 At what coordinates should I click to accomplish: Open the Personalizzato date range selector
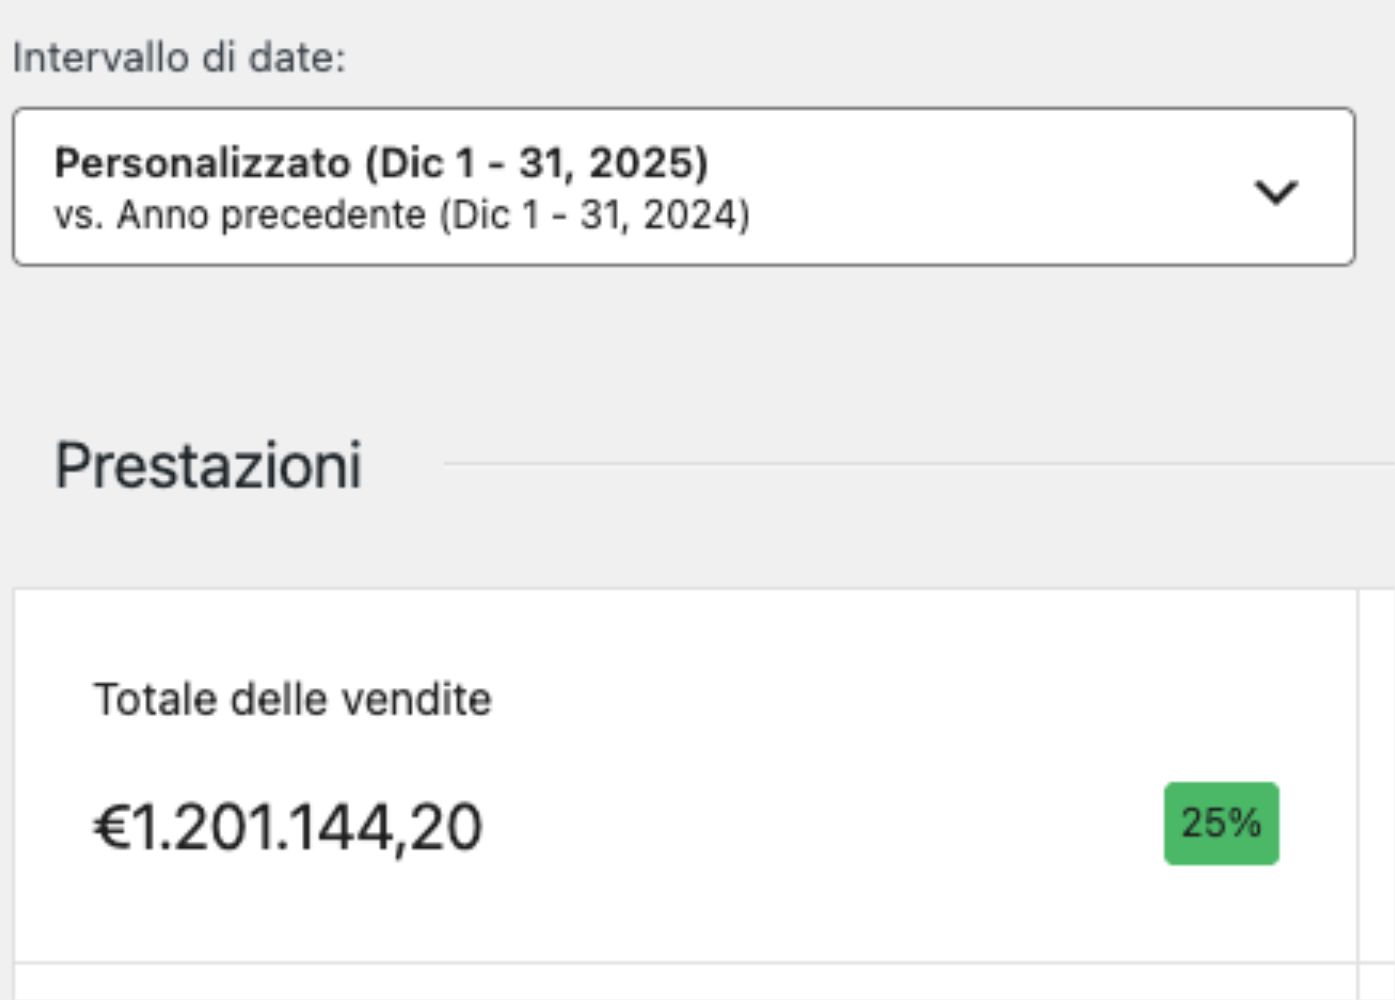[x=683, y=187]
